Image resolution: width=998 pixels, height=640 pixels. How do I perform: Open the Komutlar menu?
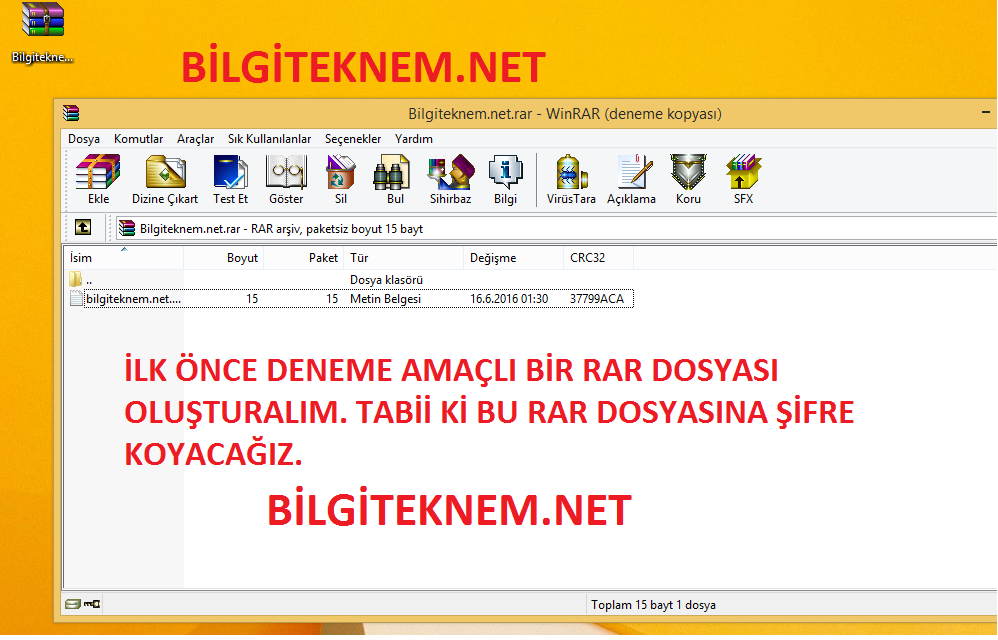138,139
